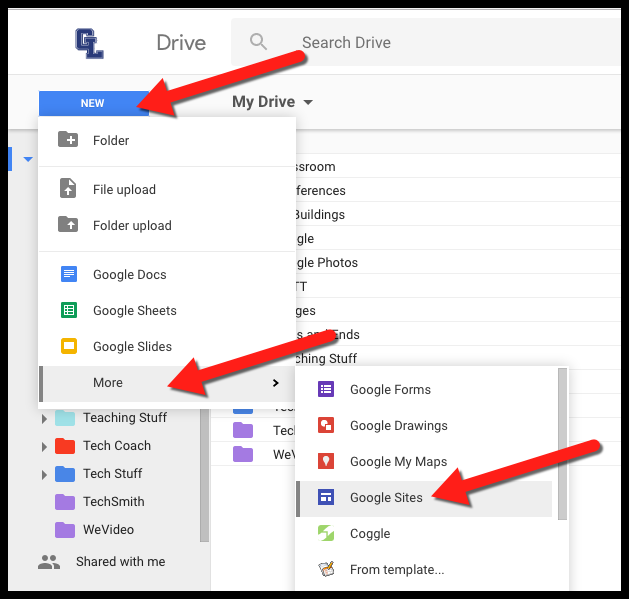Click the new folder plus icon

68,140
